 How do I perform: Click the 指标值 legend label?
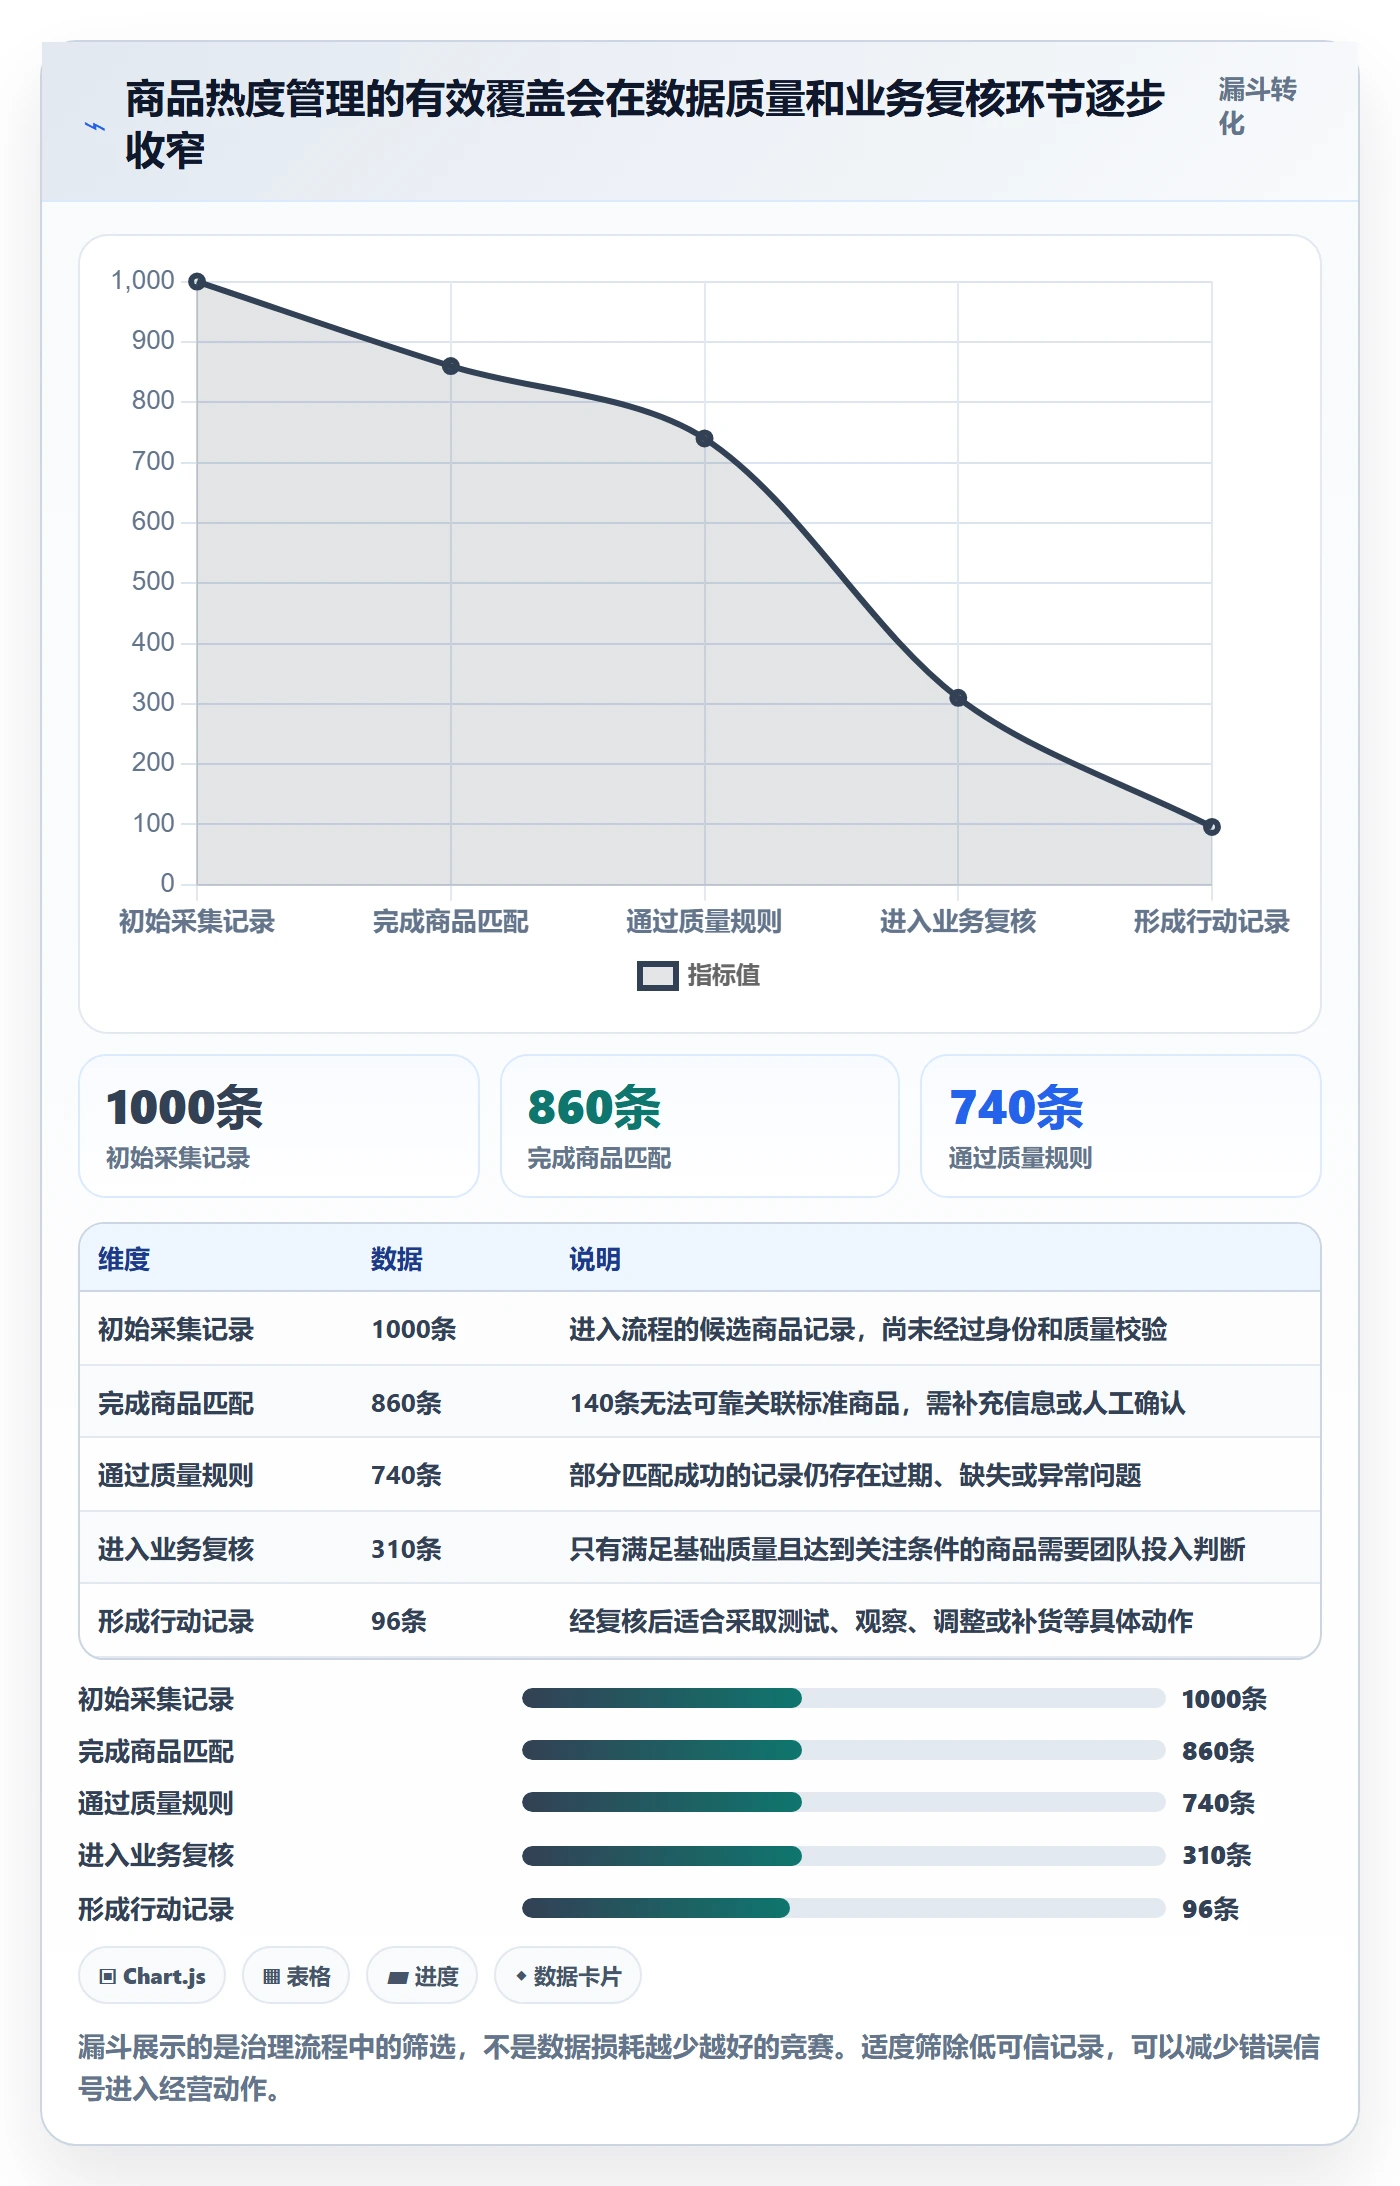click(x=723, y=975)
